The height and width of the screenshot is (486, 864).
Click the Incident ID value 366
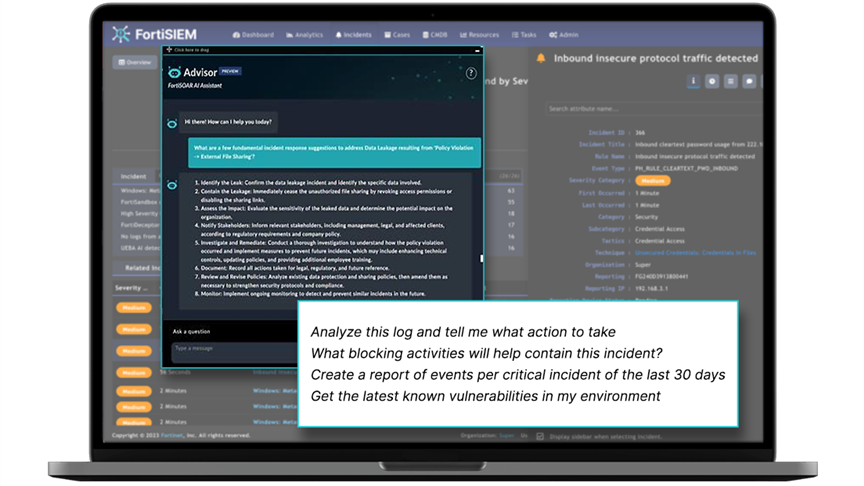pos(640,133)
